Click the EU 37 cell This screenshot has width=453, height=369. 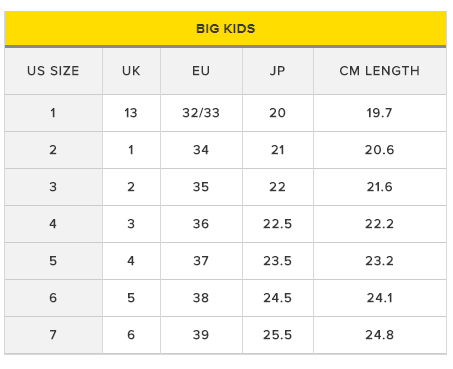click(x=201, y=261)
